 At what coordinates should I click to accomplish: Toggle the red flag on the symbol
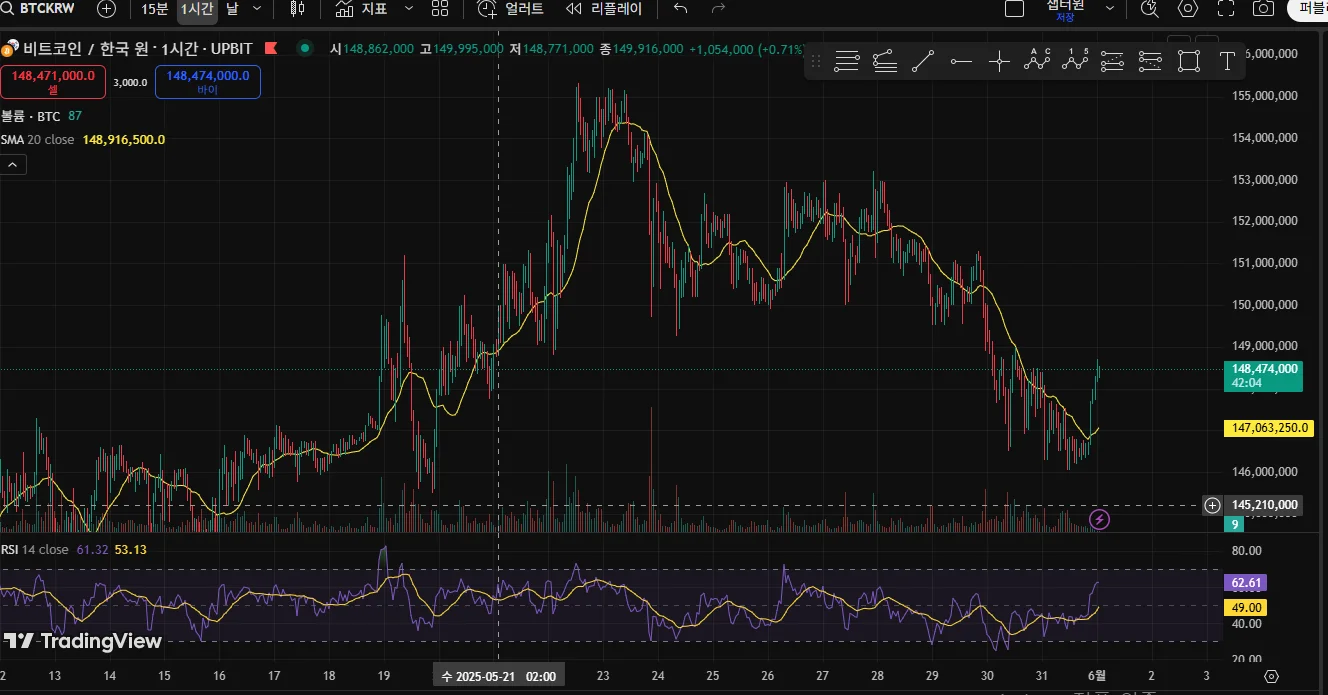pos(271,48)
